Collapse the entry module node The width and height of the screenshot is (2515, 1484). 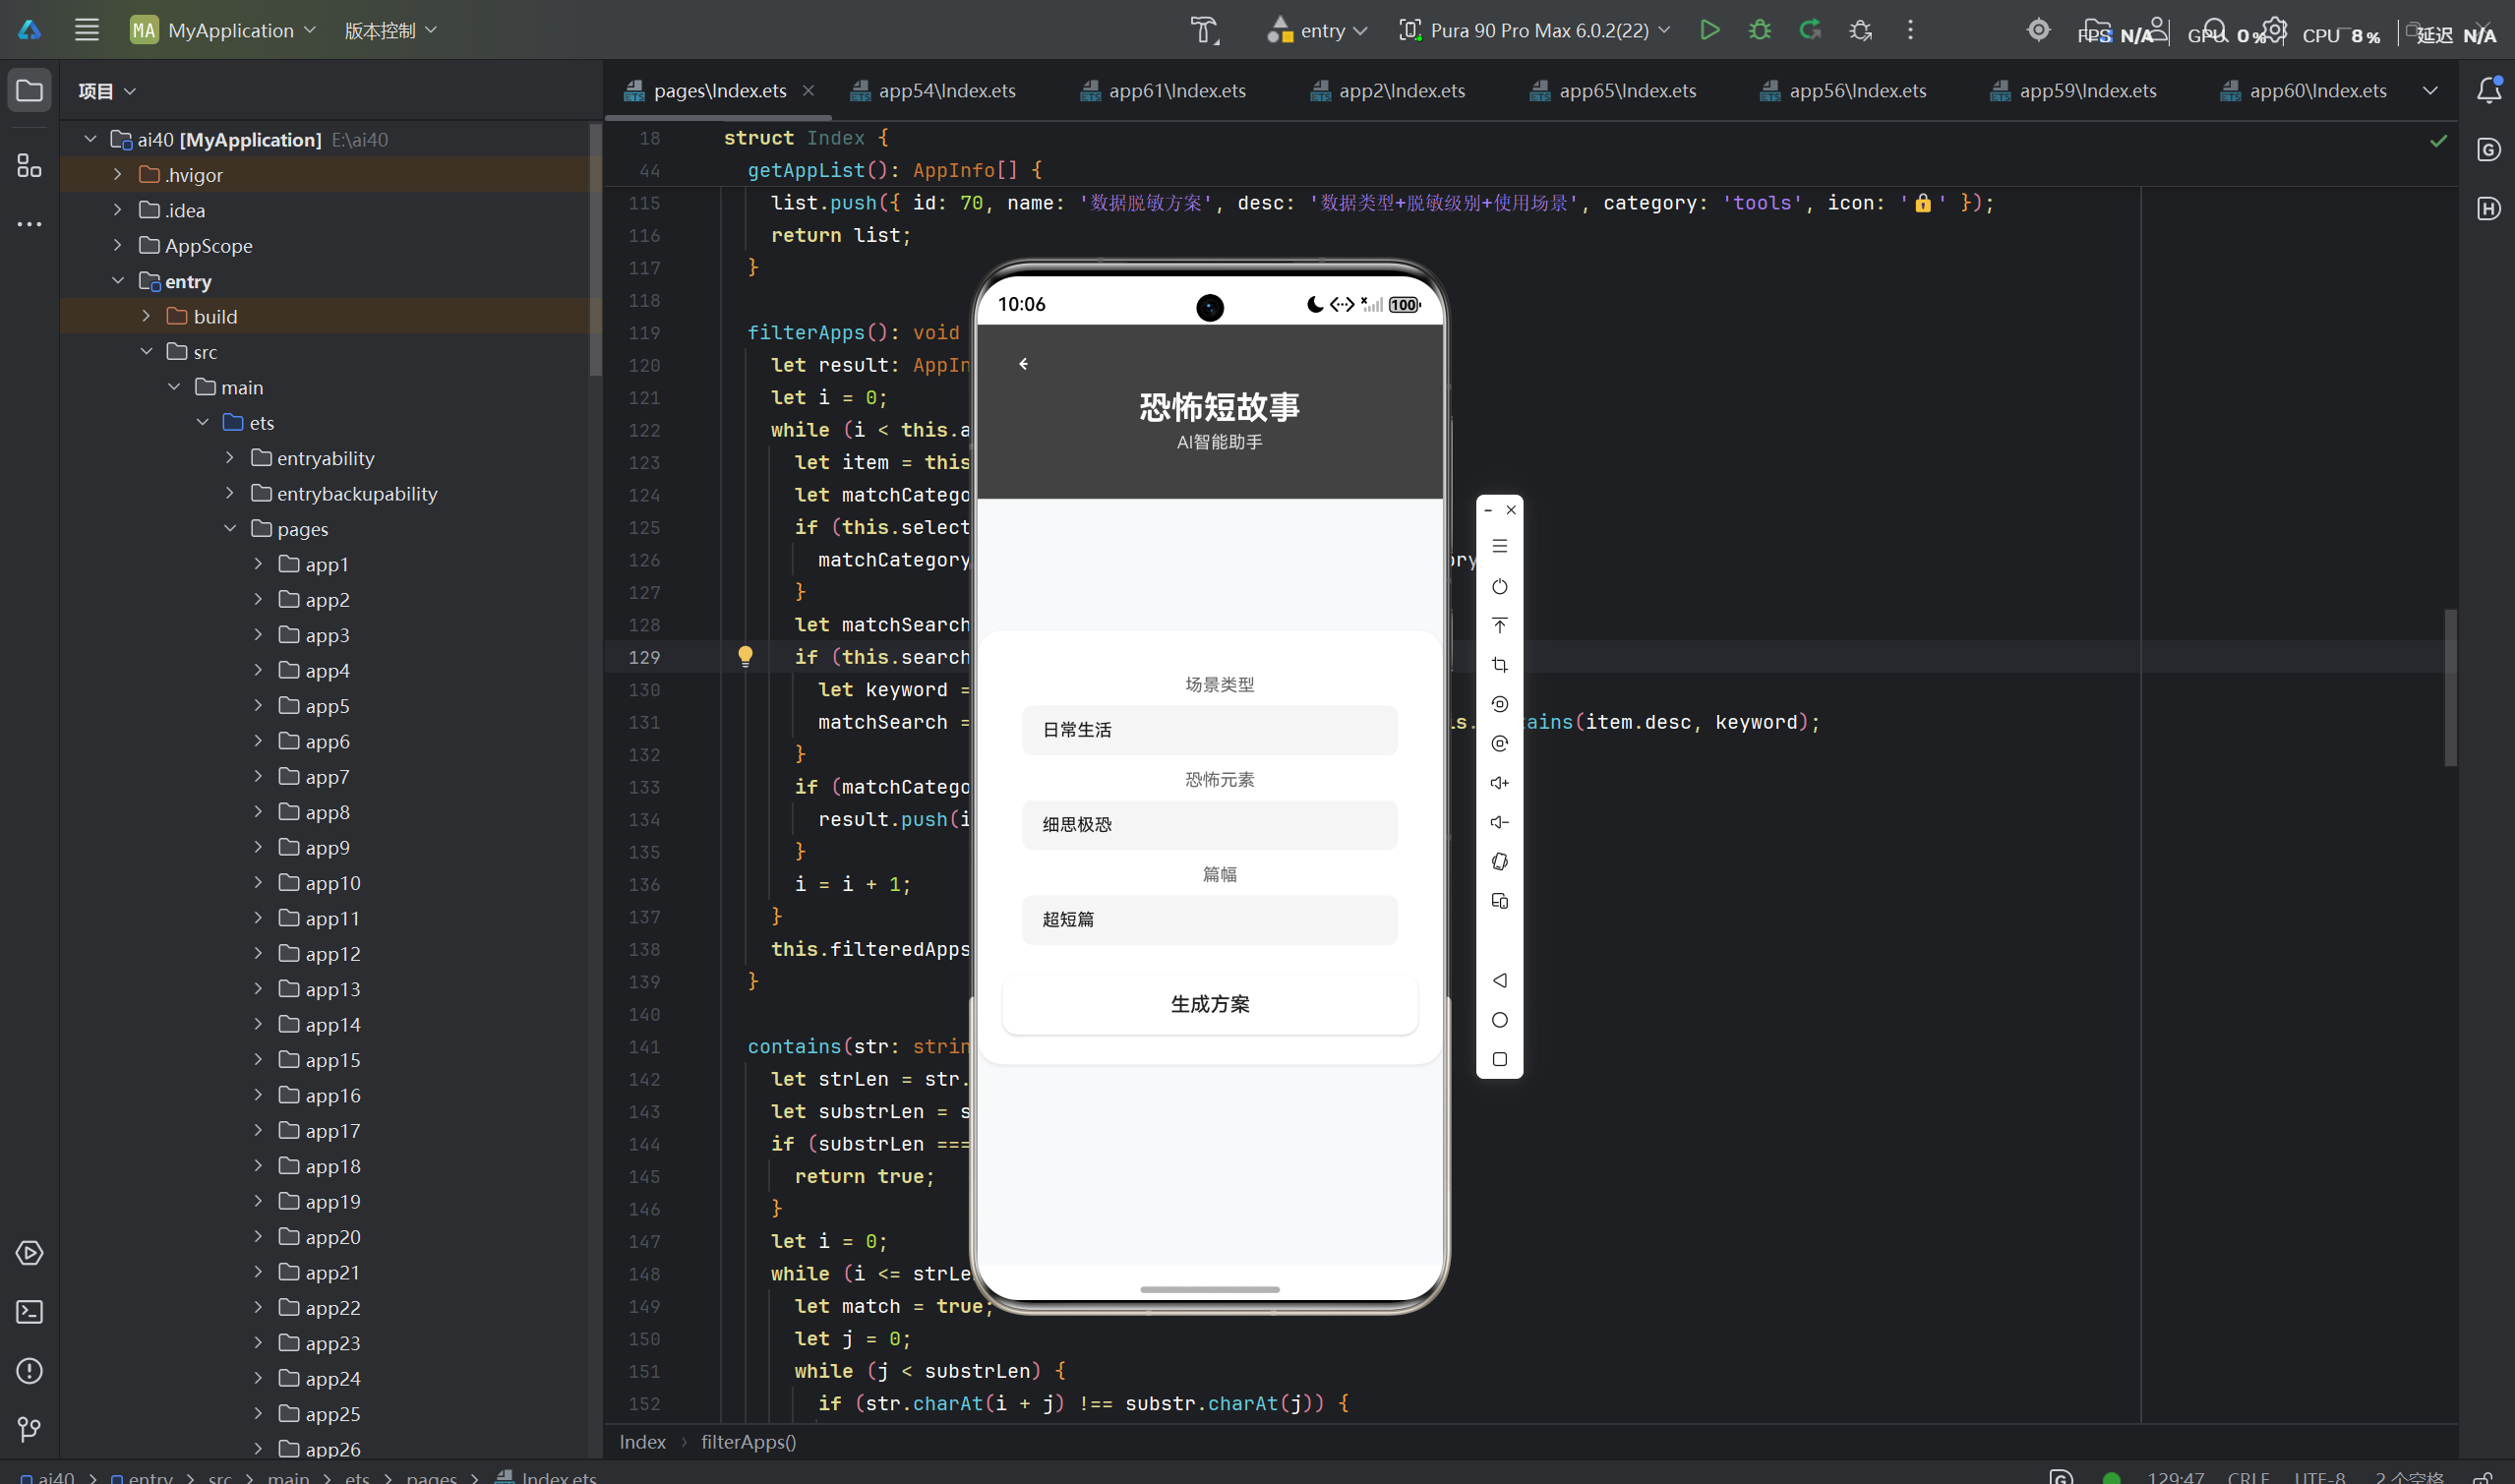(118, 281)
